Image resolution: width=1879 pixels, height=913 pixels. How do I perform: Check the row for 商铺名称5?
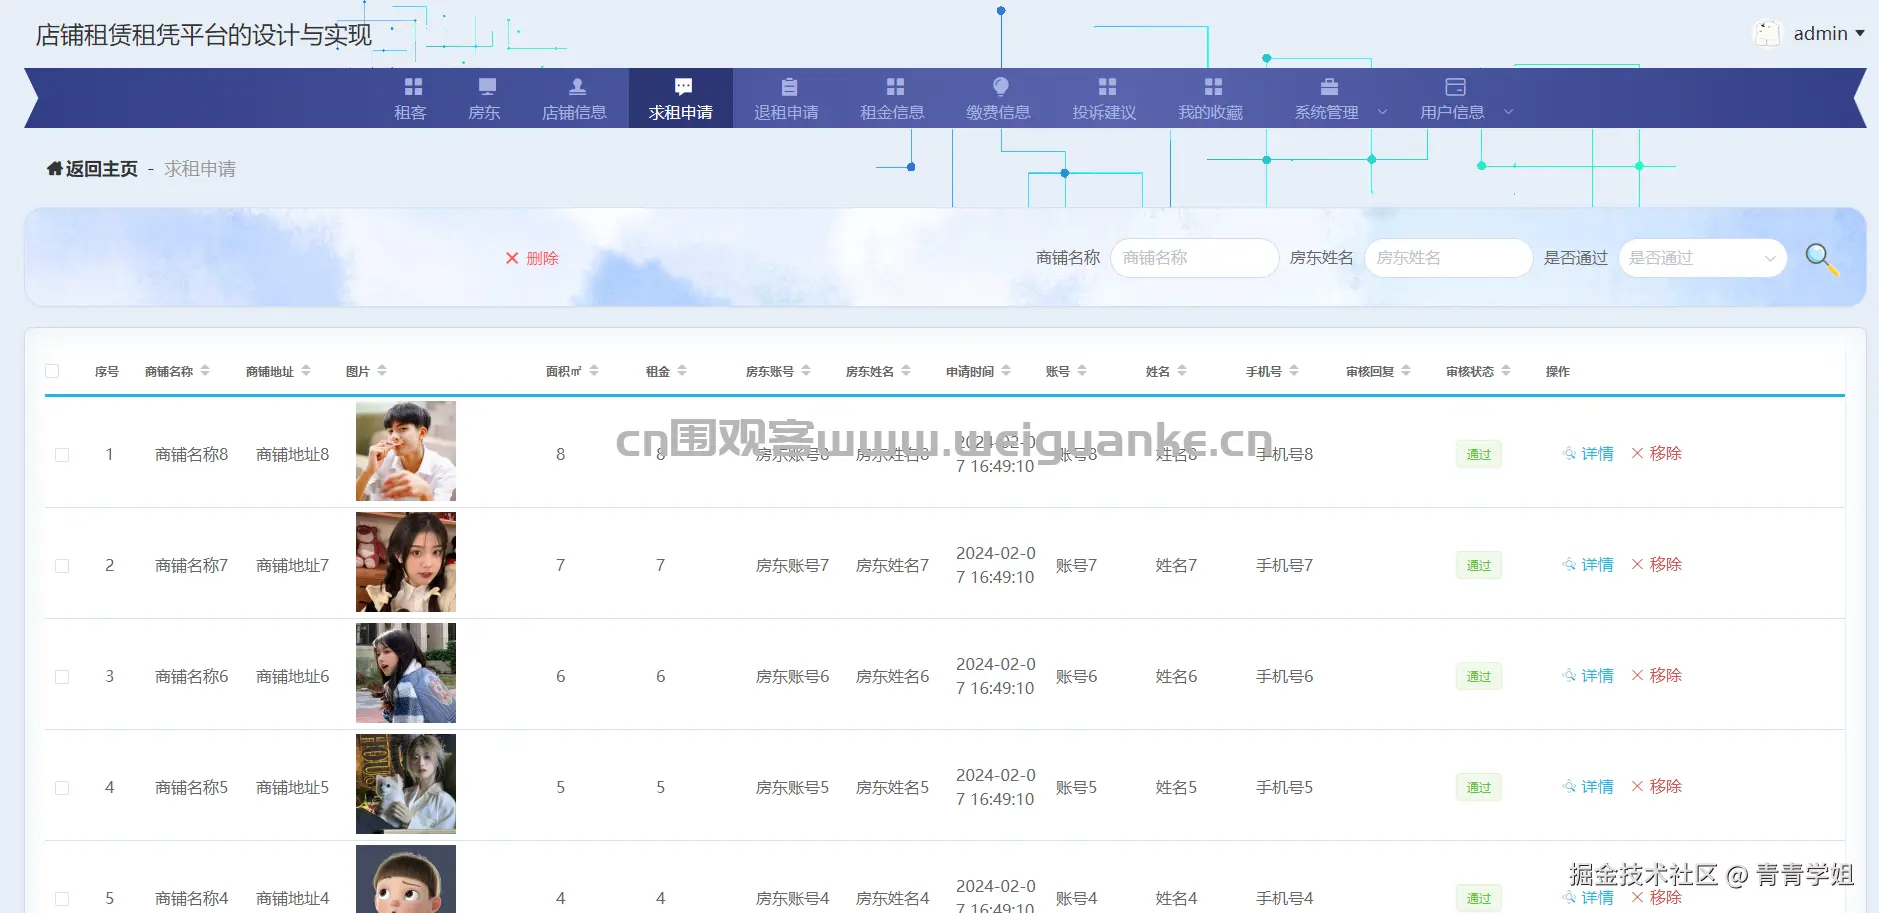tap(62, 787)
